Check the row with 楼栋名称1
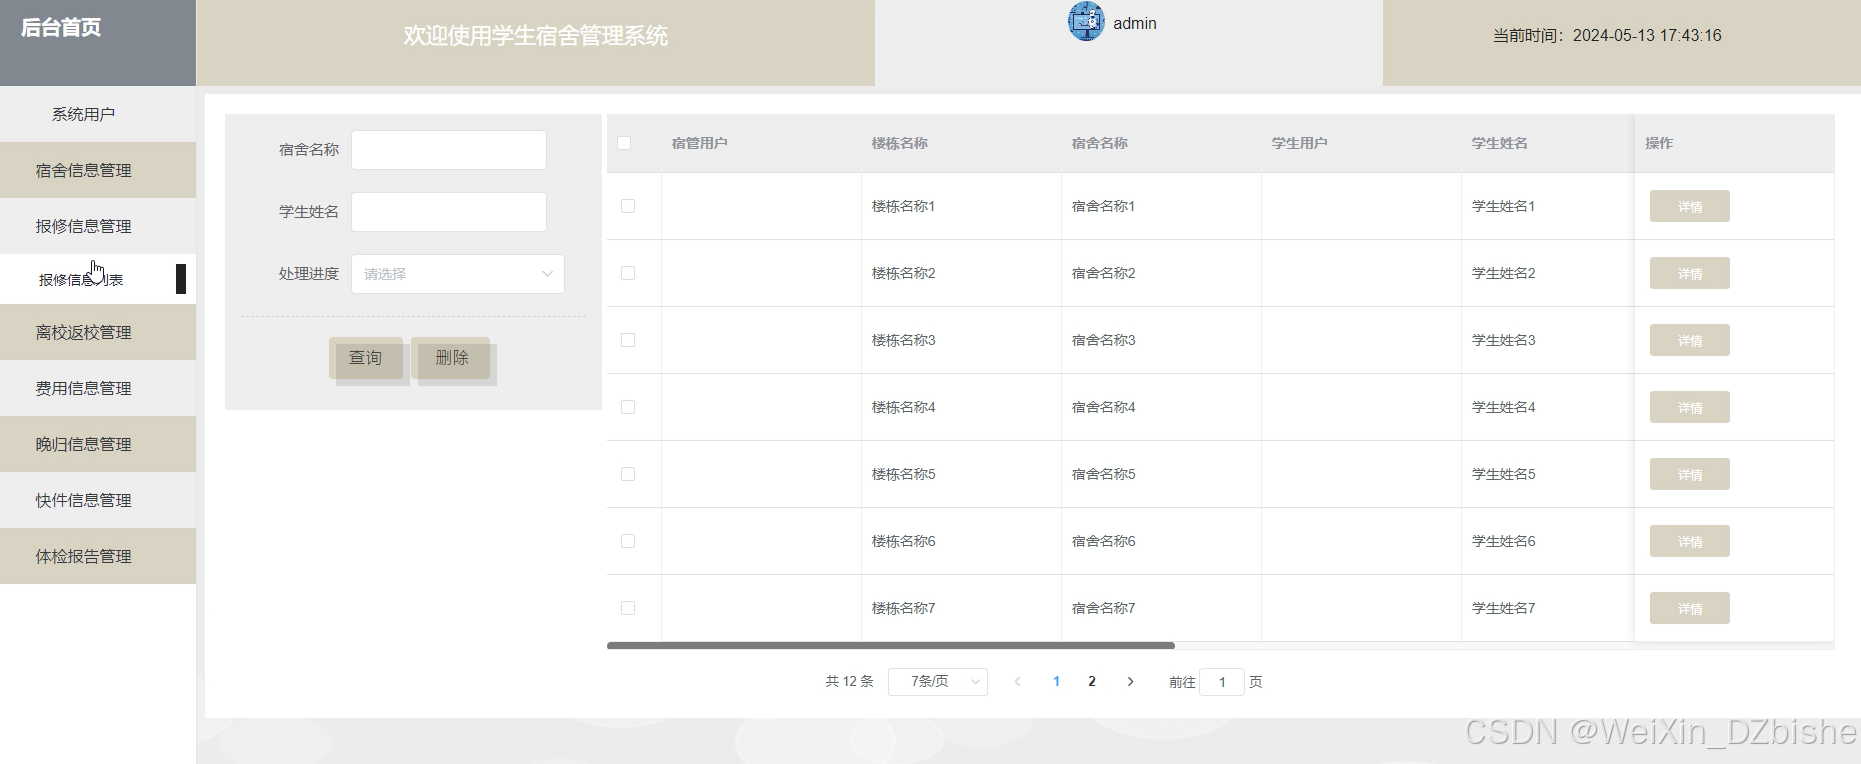Viewport: 1861px width, 764px height. pyautogui.click(x=628, y=206)
